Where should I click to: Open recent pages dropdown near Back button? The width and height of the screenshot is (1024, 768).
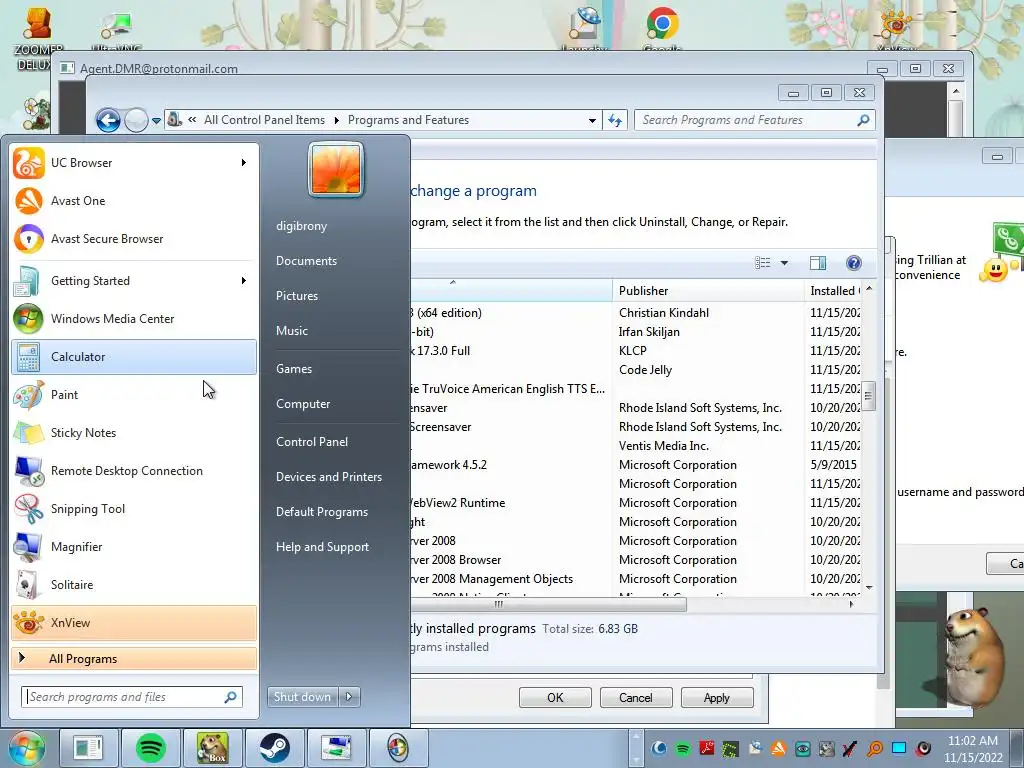pyautogui.click(x=156, y=121)
